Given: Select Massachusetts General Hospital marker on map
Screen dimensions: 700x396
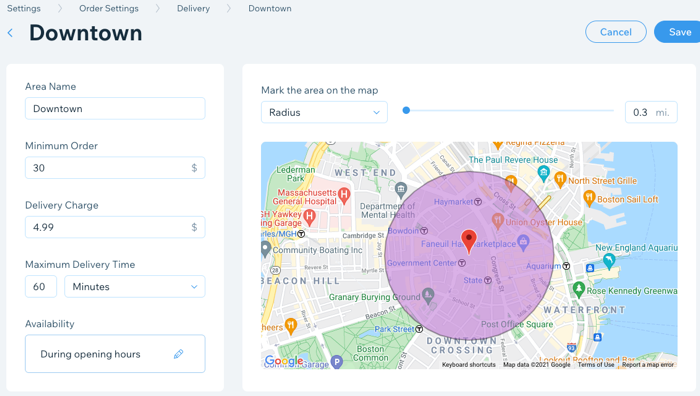Looking at the screenshot, I should [x=344, y=195].
